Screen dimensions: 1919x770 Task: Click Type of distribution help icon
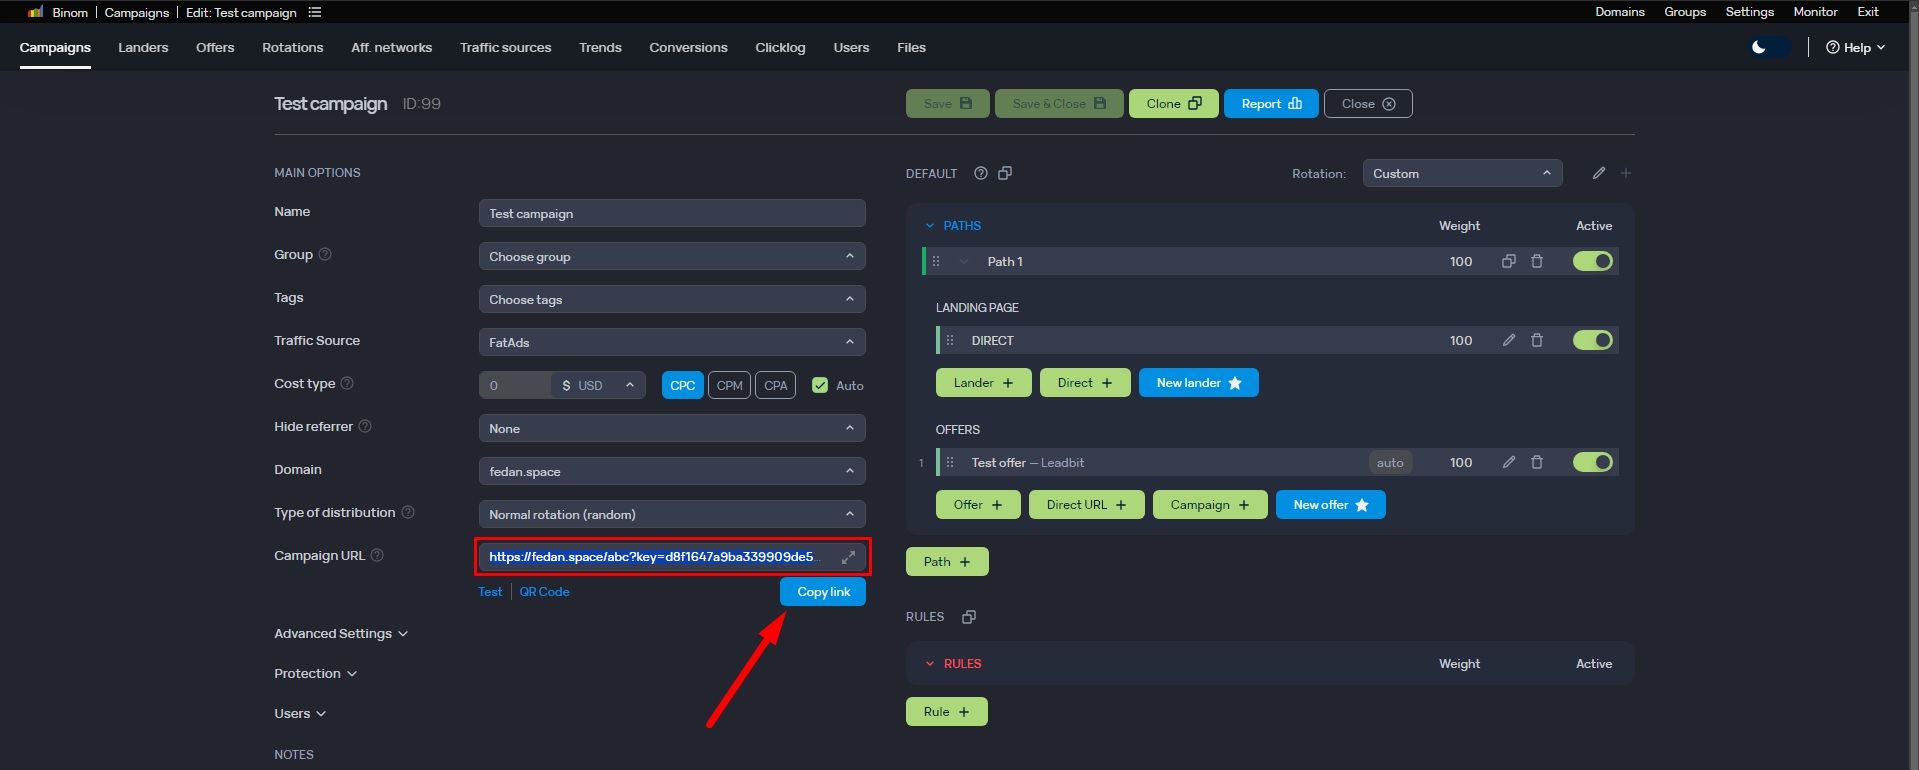click(x=408, y=512)
